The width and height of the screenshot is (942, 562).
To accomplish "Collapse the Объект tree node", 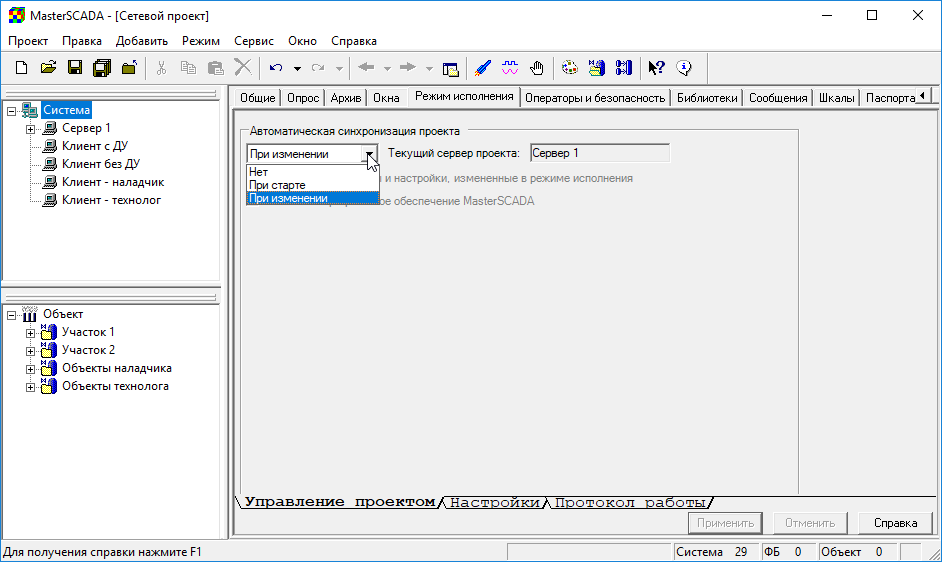I will [11, 315].
